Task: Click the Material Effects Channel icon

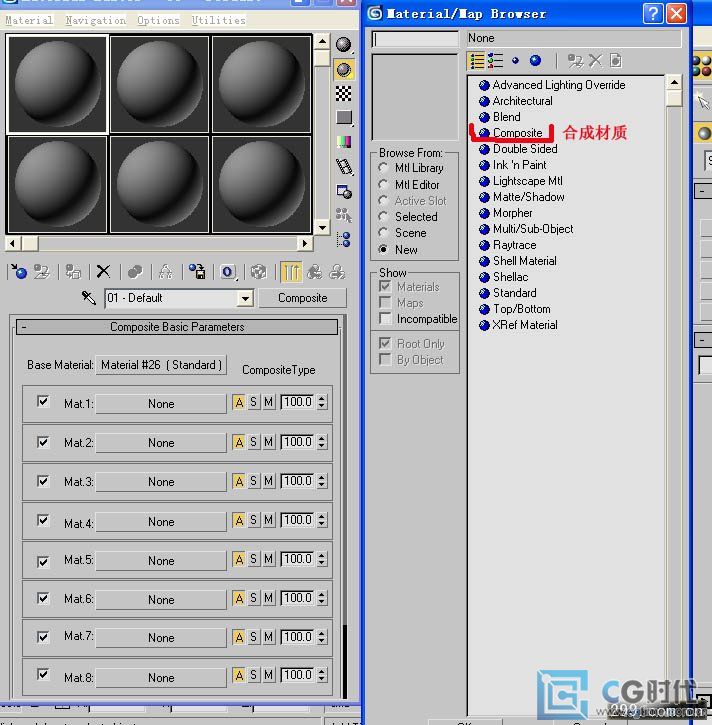Action: click(x=228, y=272)
